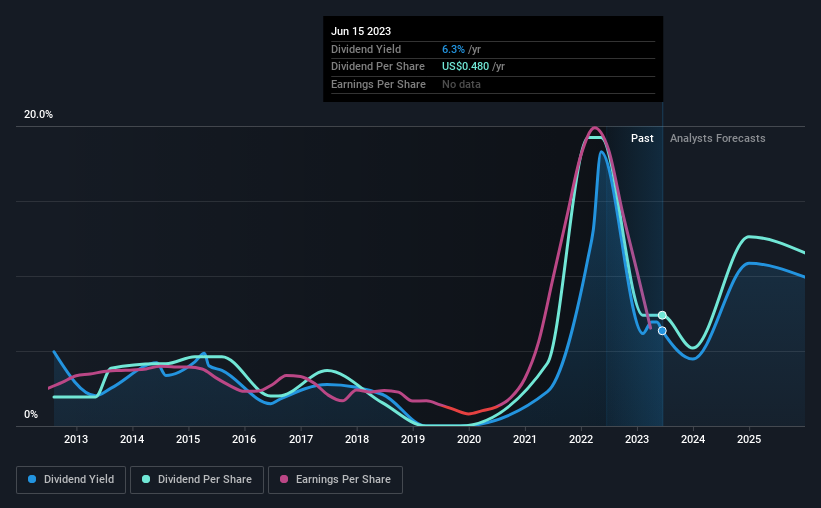Screen dimensions: 821x508
Task: Toggle the Dividend Per Share legend button
Action: (x=197, y=480)
